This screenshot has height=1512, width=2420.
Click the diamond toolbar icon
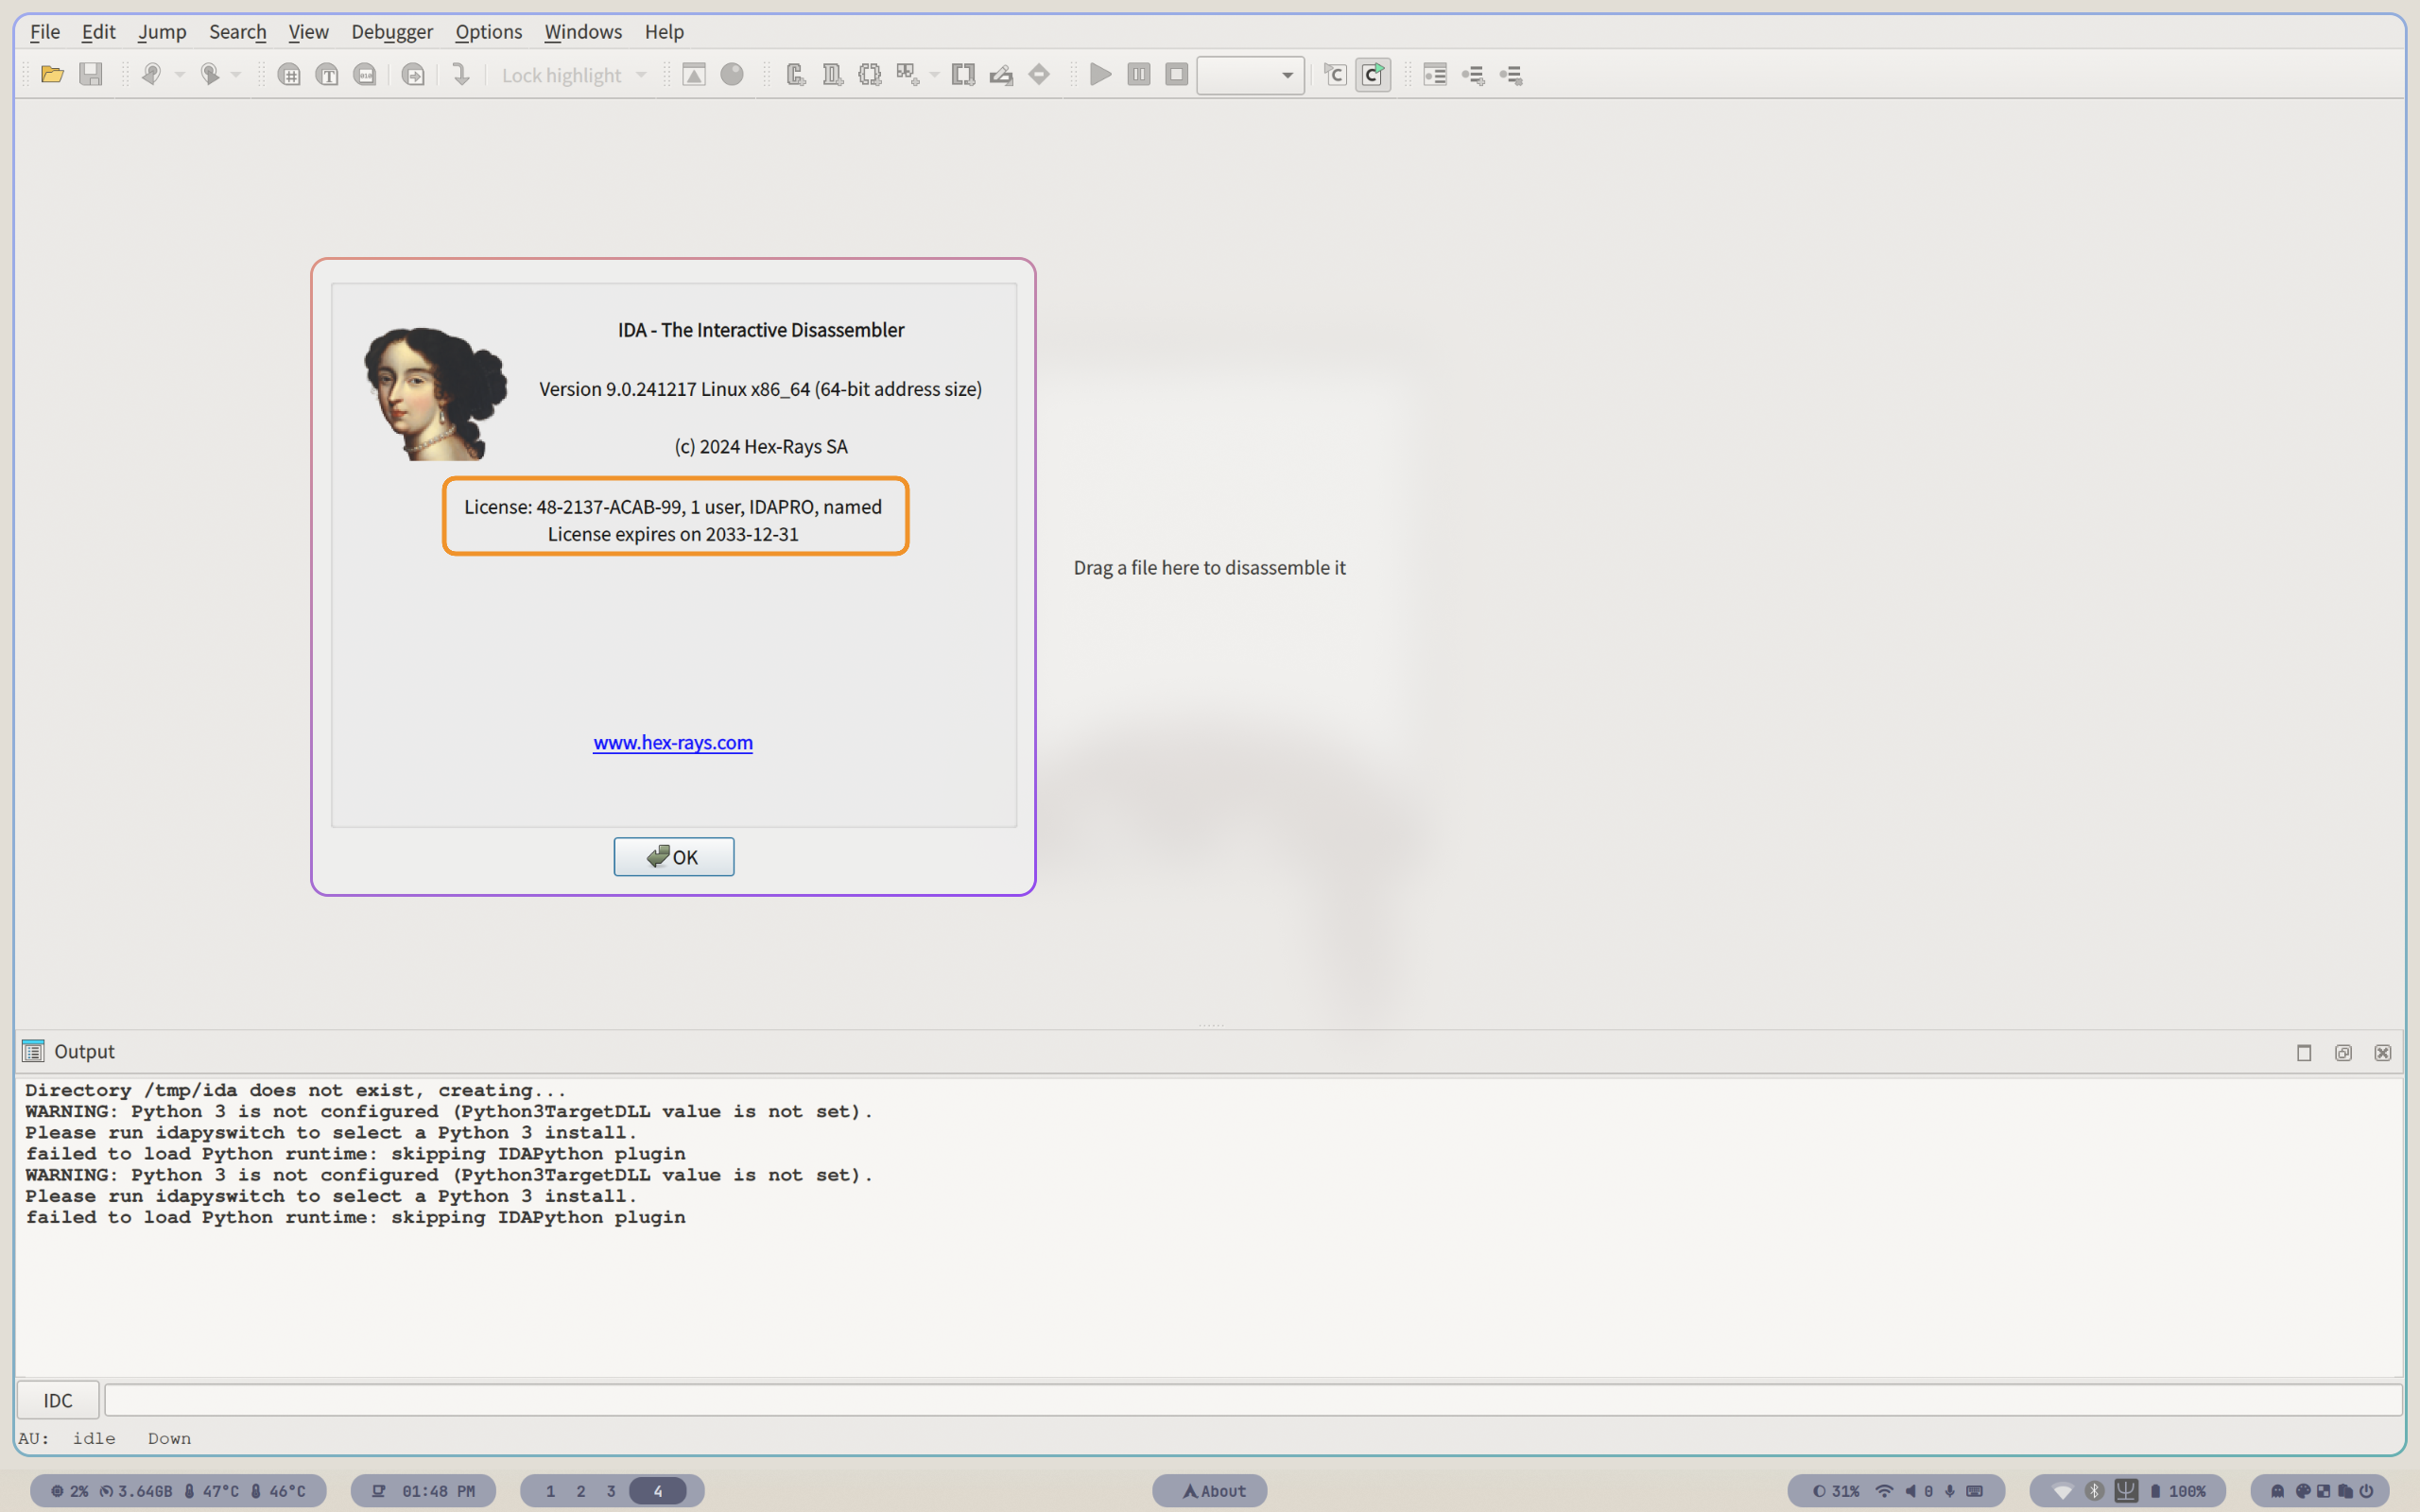point(1039,74)
